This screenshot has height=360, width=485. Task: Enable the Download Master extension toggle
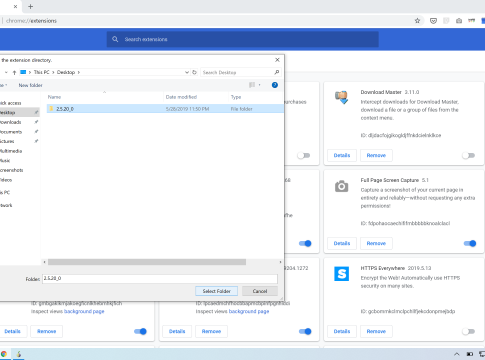coord(468,155)
